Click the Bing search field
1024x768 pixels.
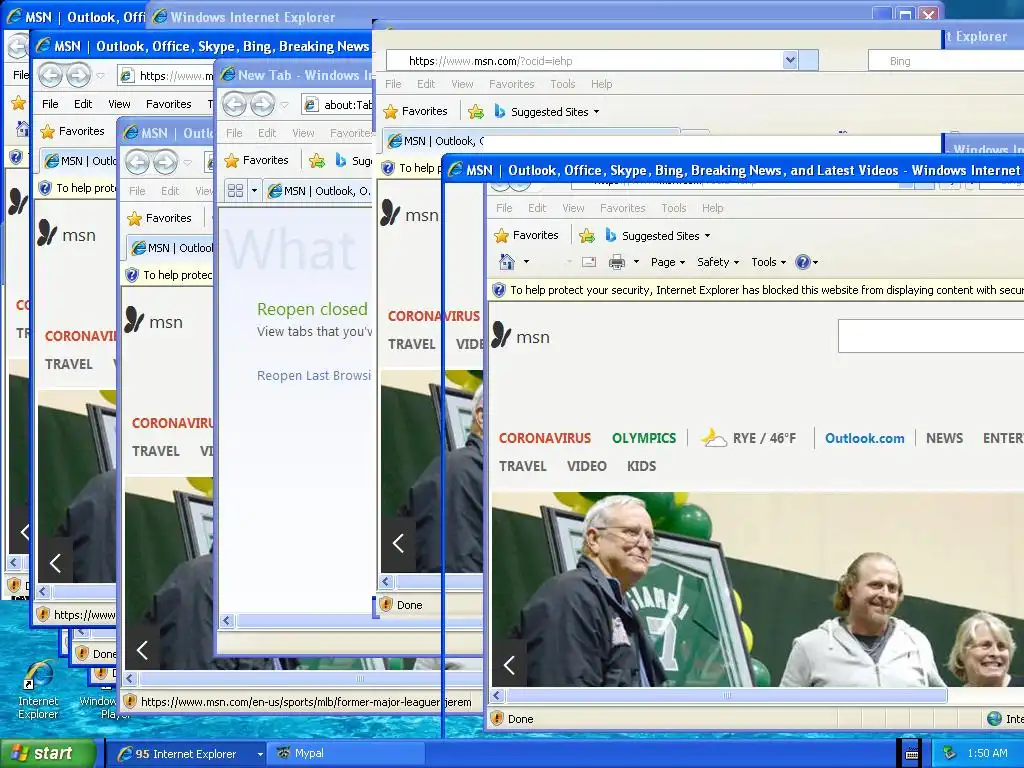(x=946, y=61)
